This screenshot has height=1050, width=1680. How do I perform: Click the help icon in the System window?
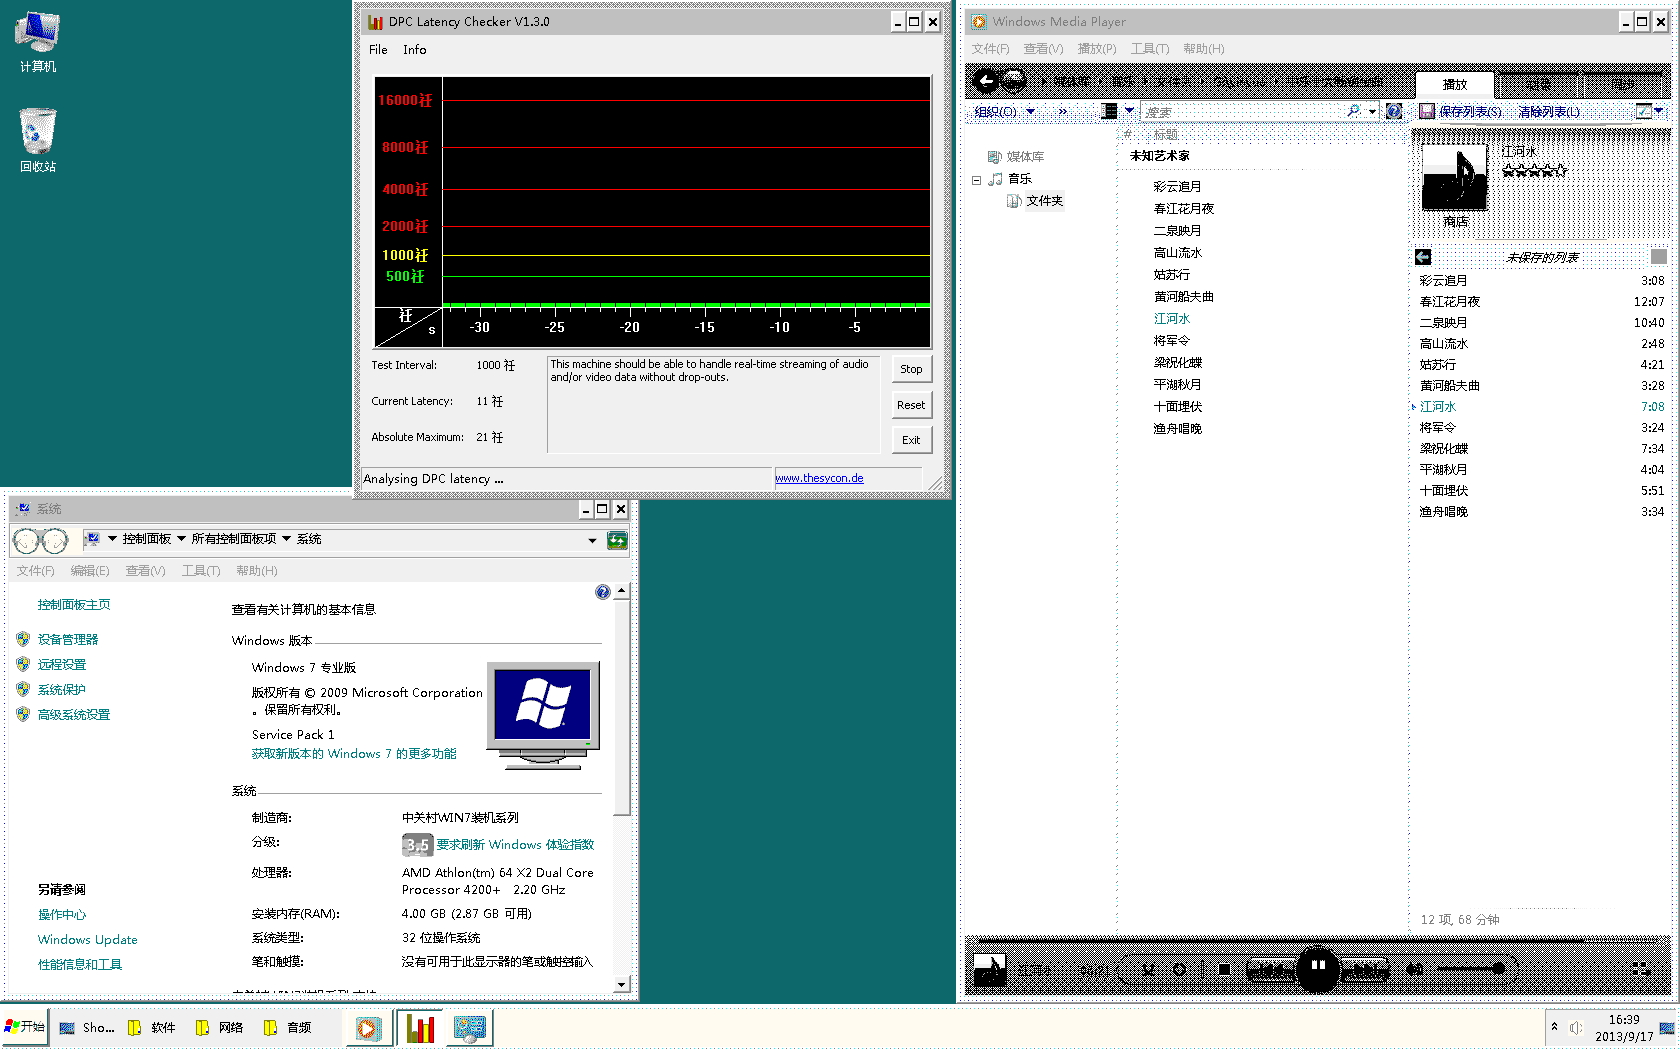602,592
